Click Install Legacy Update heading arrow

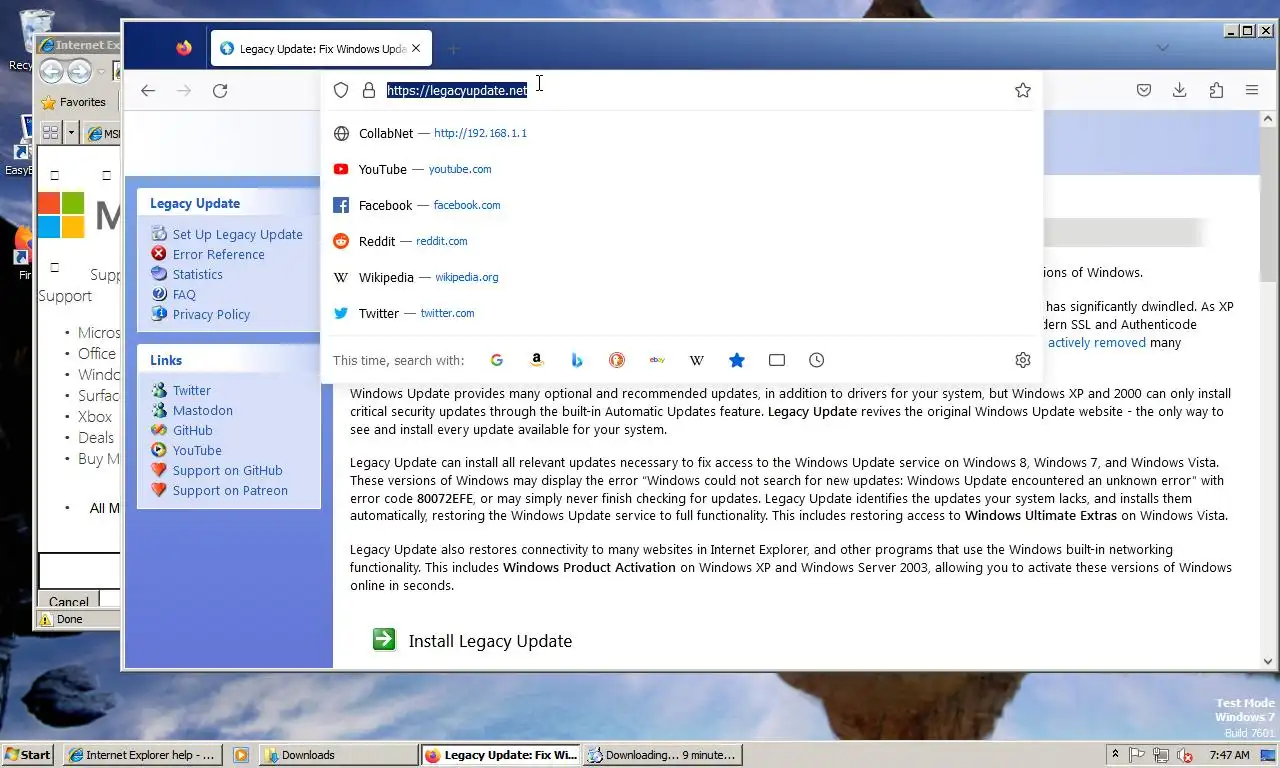point(384,639)
